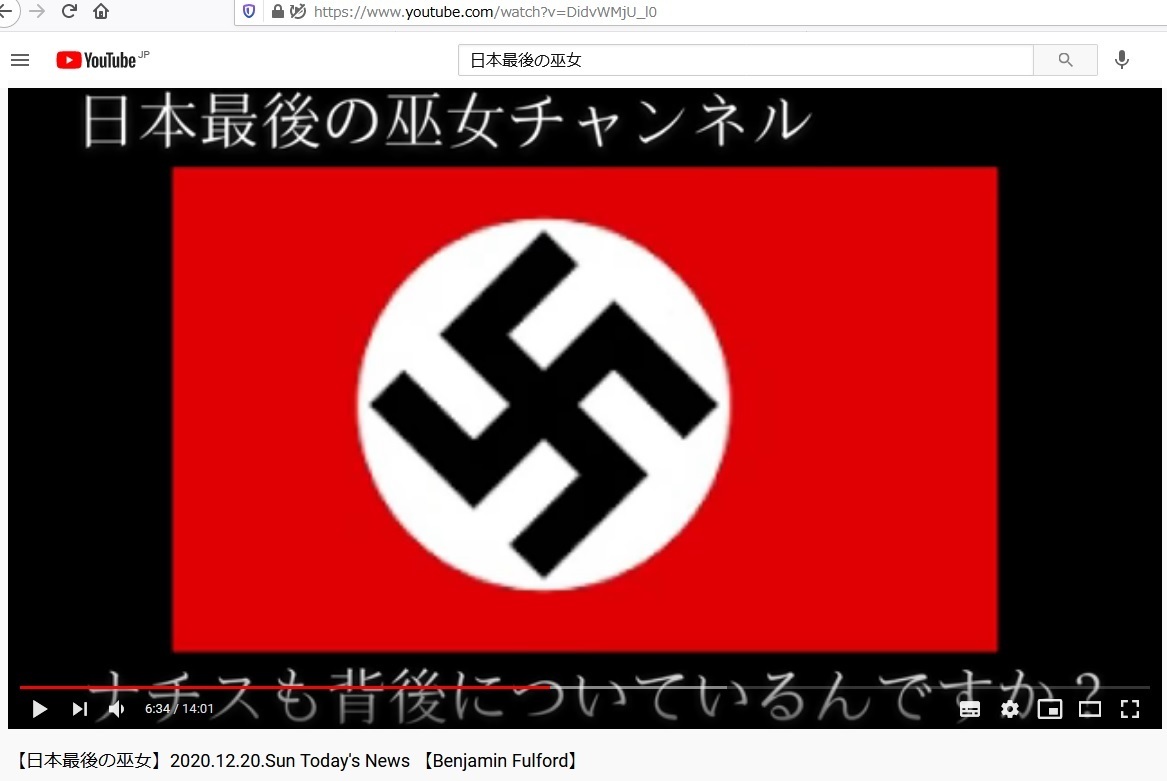
Task: Enter full screen mode
Action: tap(1130, 709)
